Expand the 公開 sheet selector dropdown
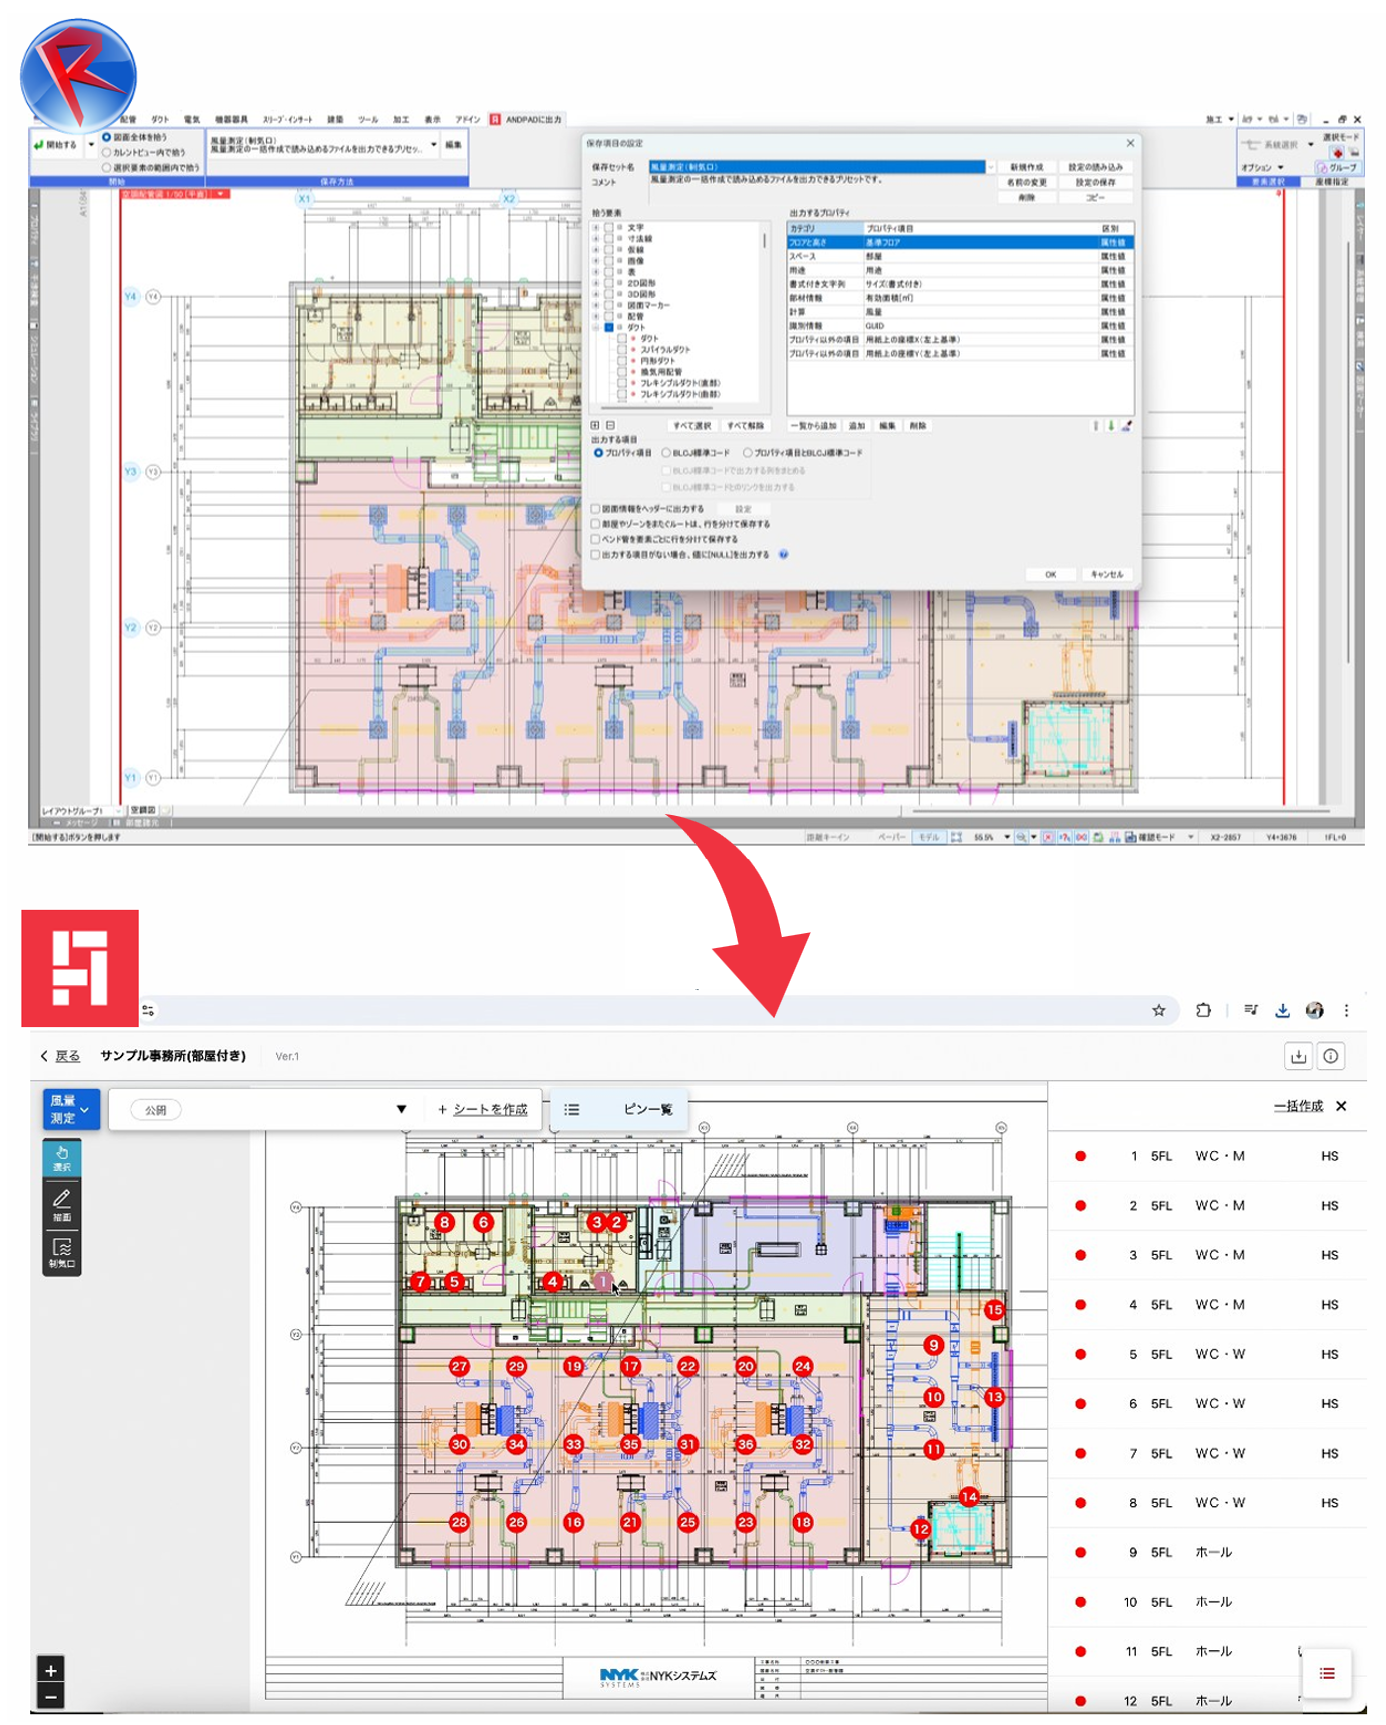The image size is (1386, 1725). tap(401, 1109)
